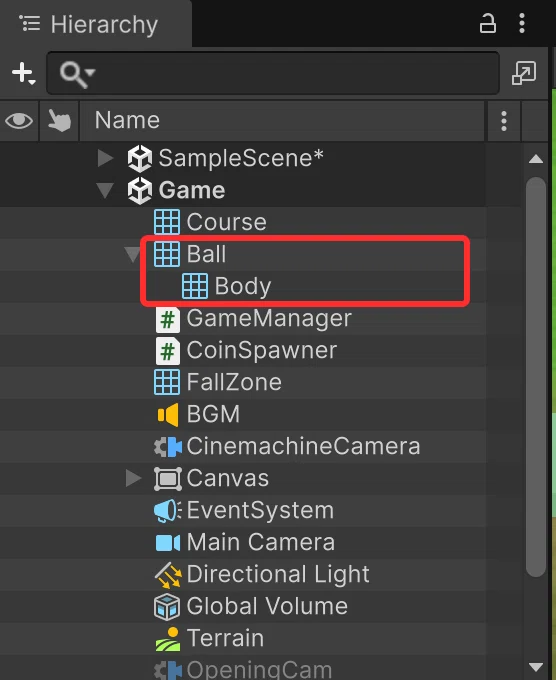Collapse the Game scene arrow
The image size is (556, 680).
[105, 190]
